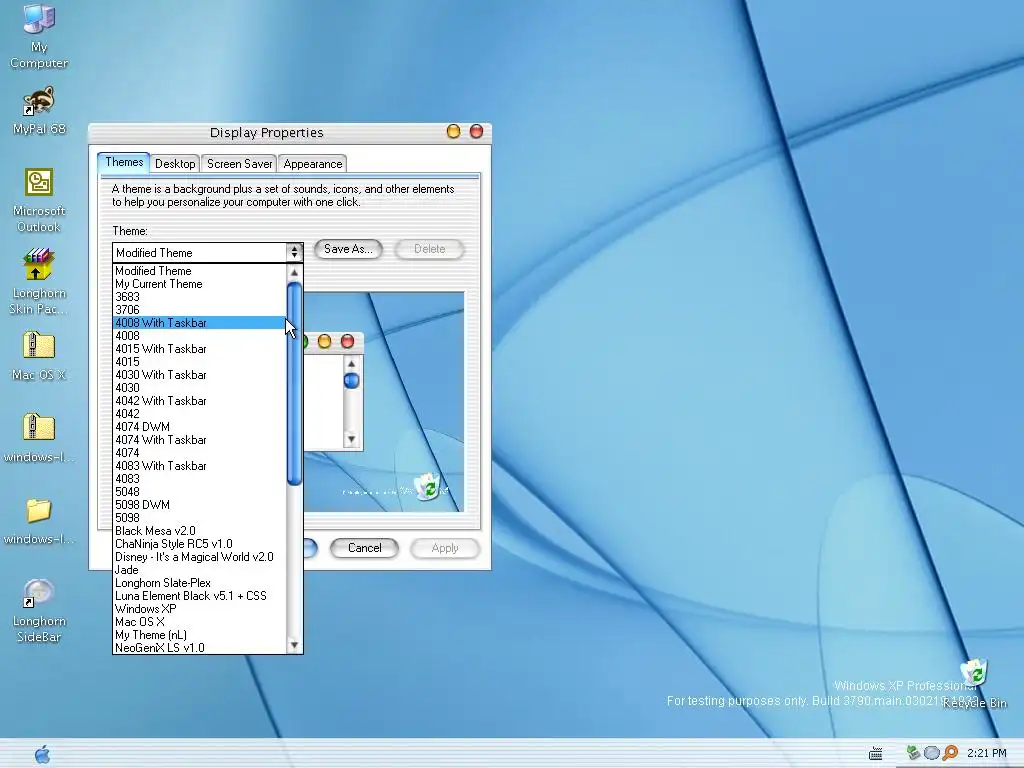Choose My Current Theme from list
1024x768 pixels.
click(200, 283)
